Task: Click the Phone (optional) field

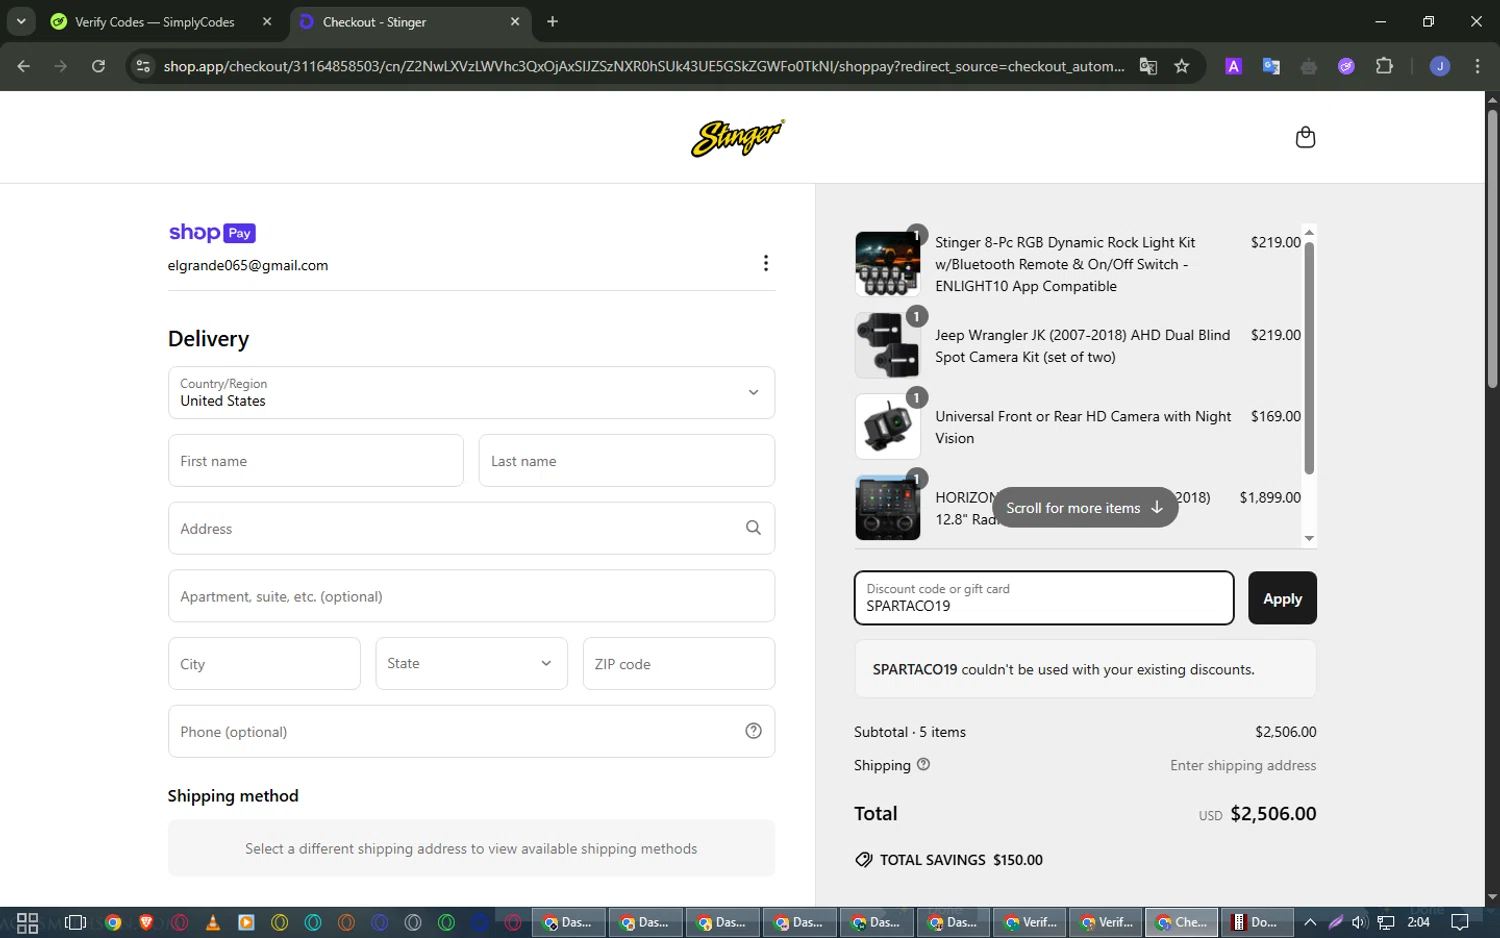Action: click(x=471, y=731)
